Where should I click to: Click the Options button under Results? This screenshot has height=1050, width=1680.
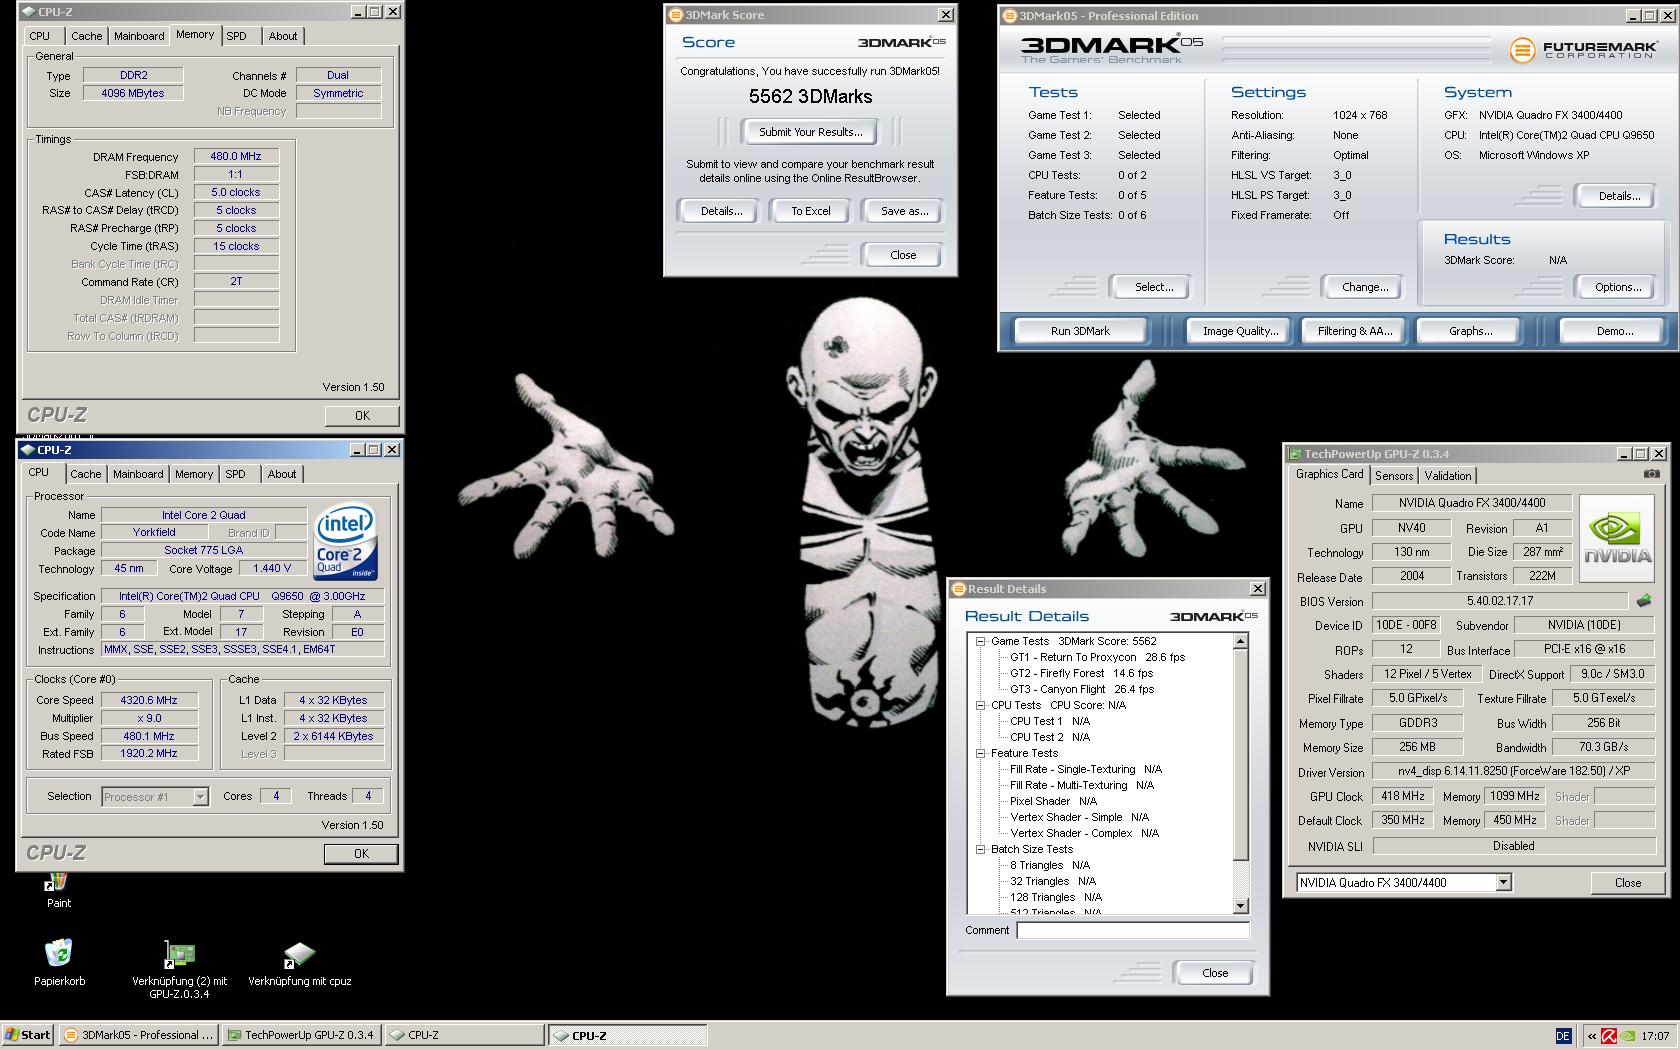pos(1618,287)
